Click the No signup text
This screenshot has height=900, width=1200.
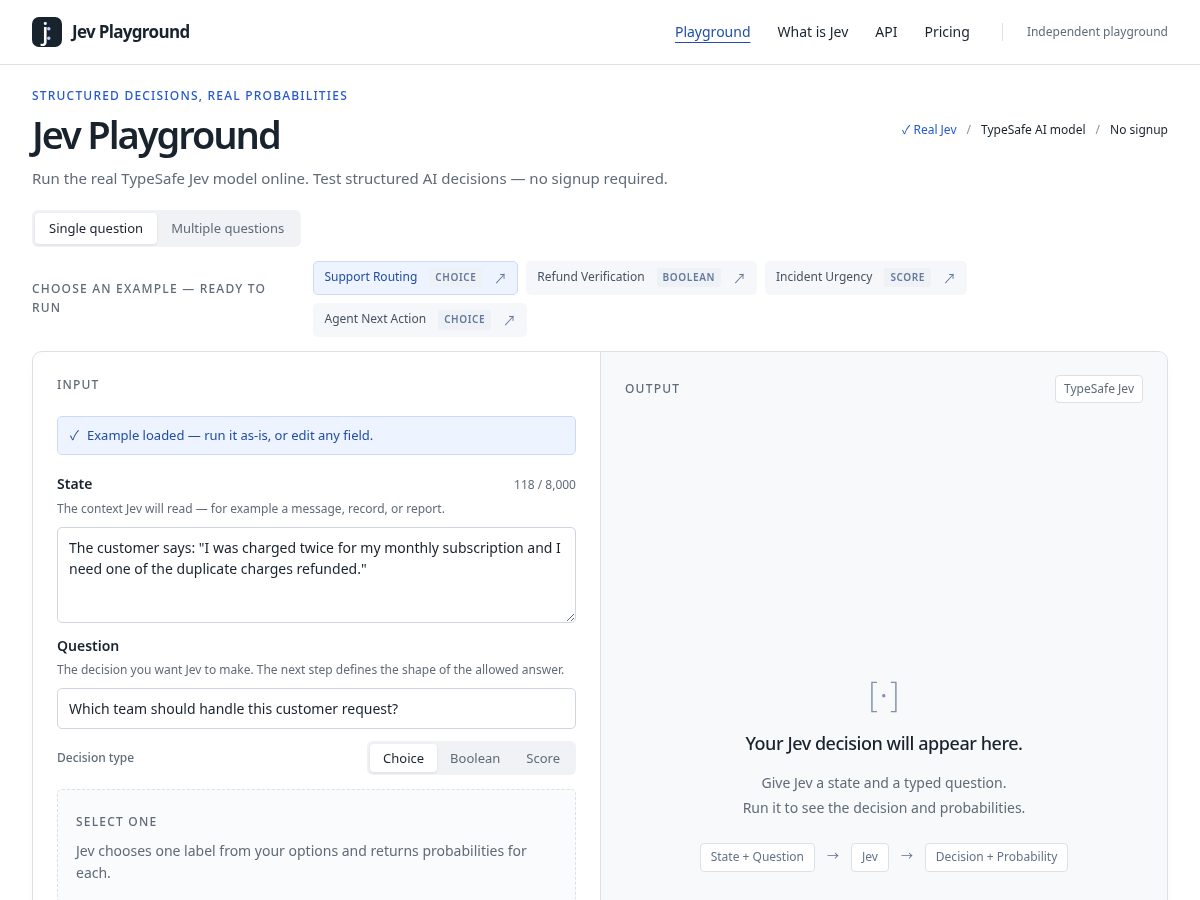(x=1139, y=130)
